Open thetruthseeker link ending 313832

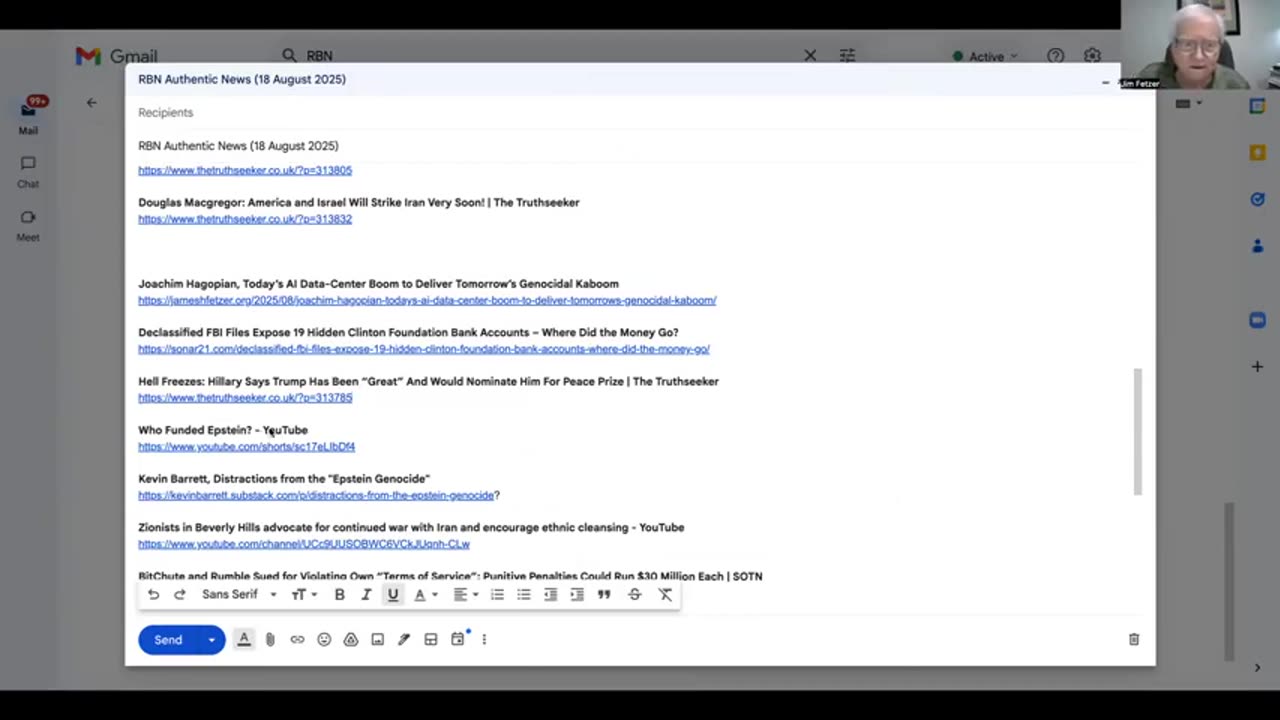tap(245, 219)
